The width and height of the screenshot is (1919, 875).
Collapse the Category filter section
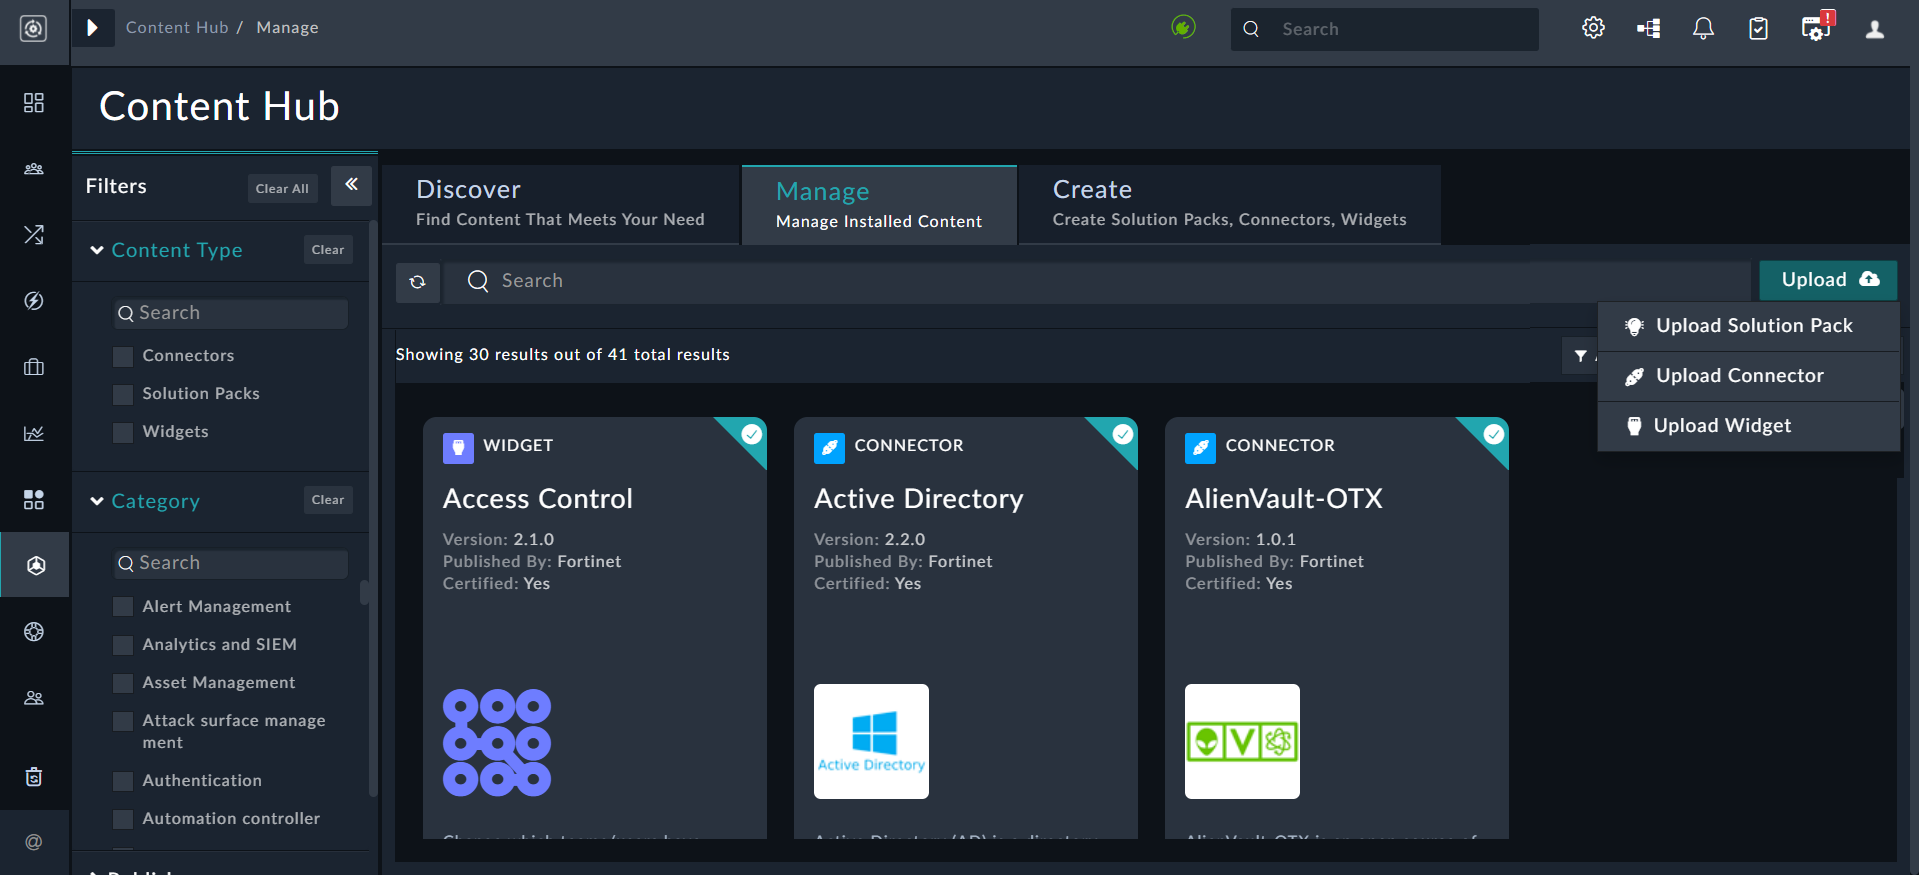(x=97, y=501)
